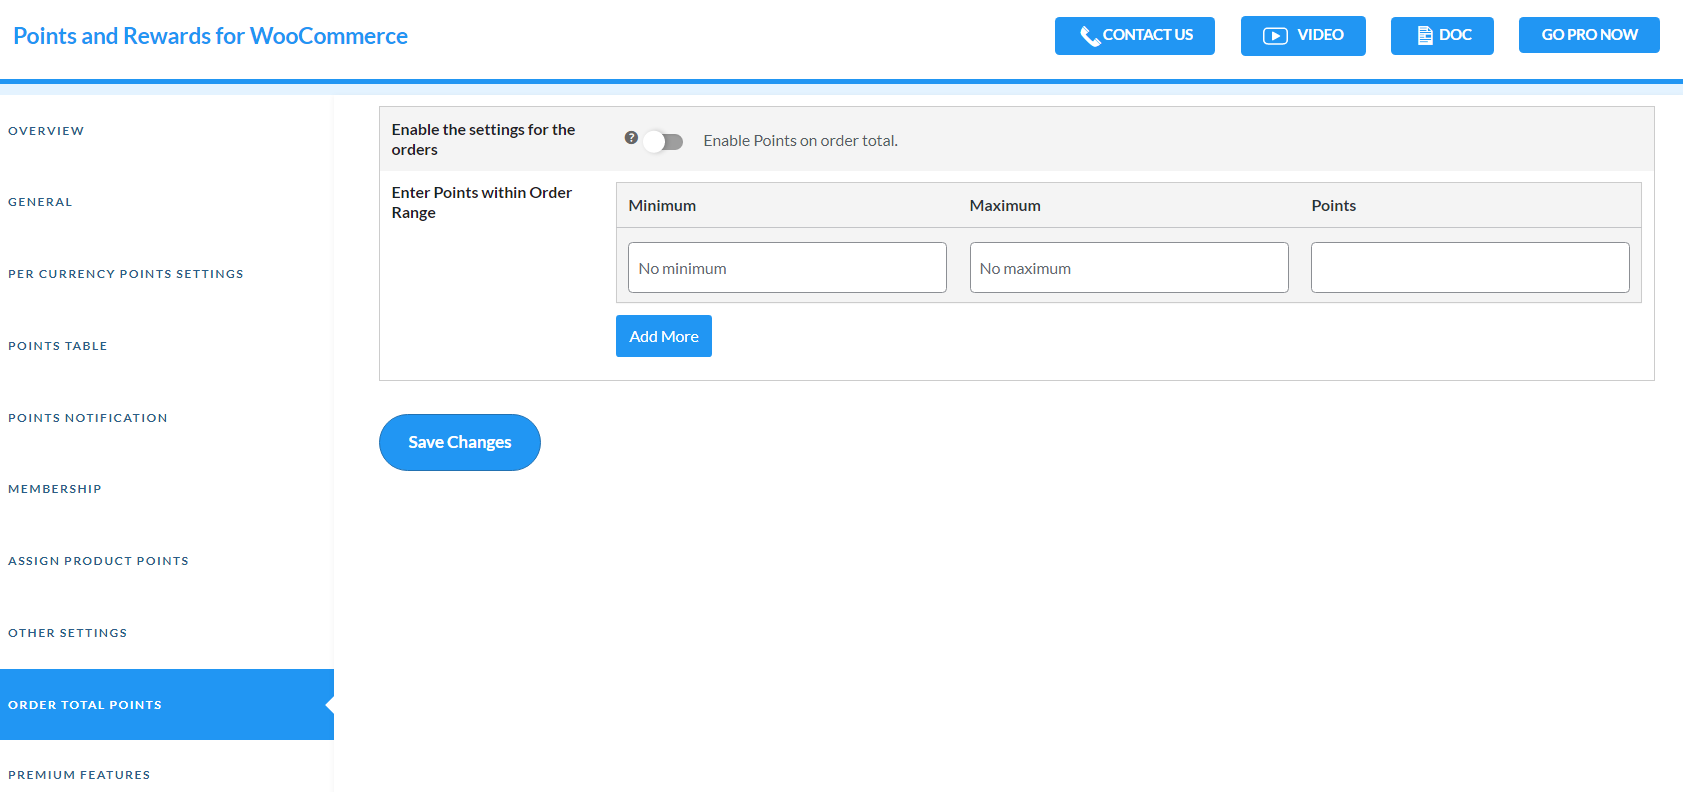1683x792 pixels.
Task: Open Premium Features tab
Action: (x=79, y=775)
